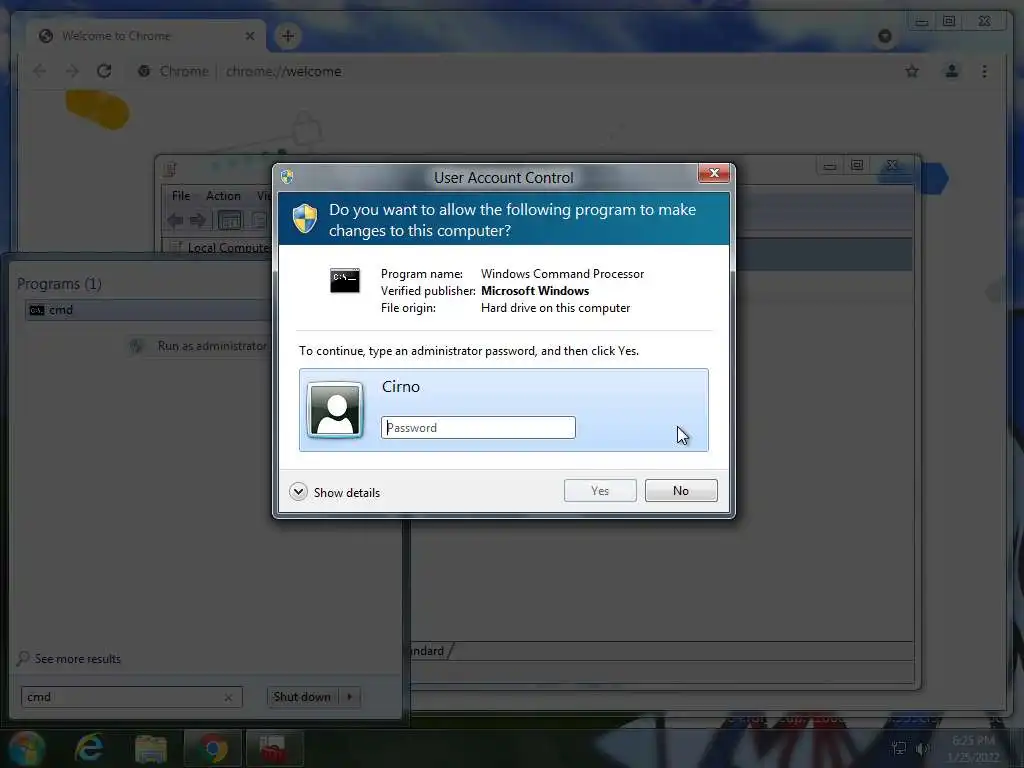1024x768 pixels.
Task: Click the volume speaker tray icon
Action: (x=922, y=748)
